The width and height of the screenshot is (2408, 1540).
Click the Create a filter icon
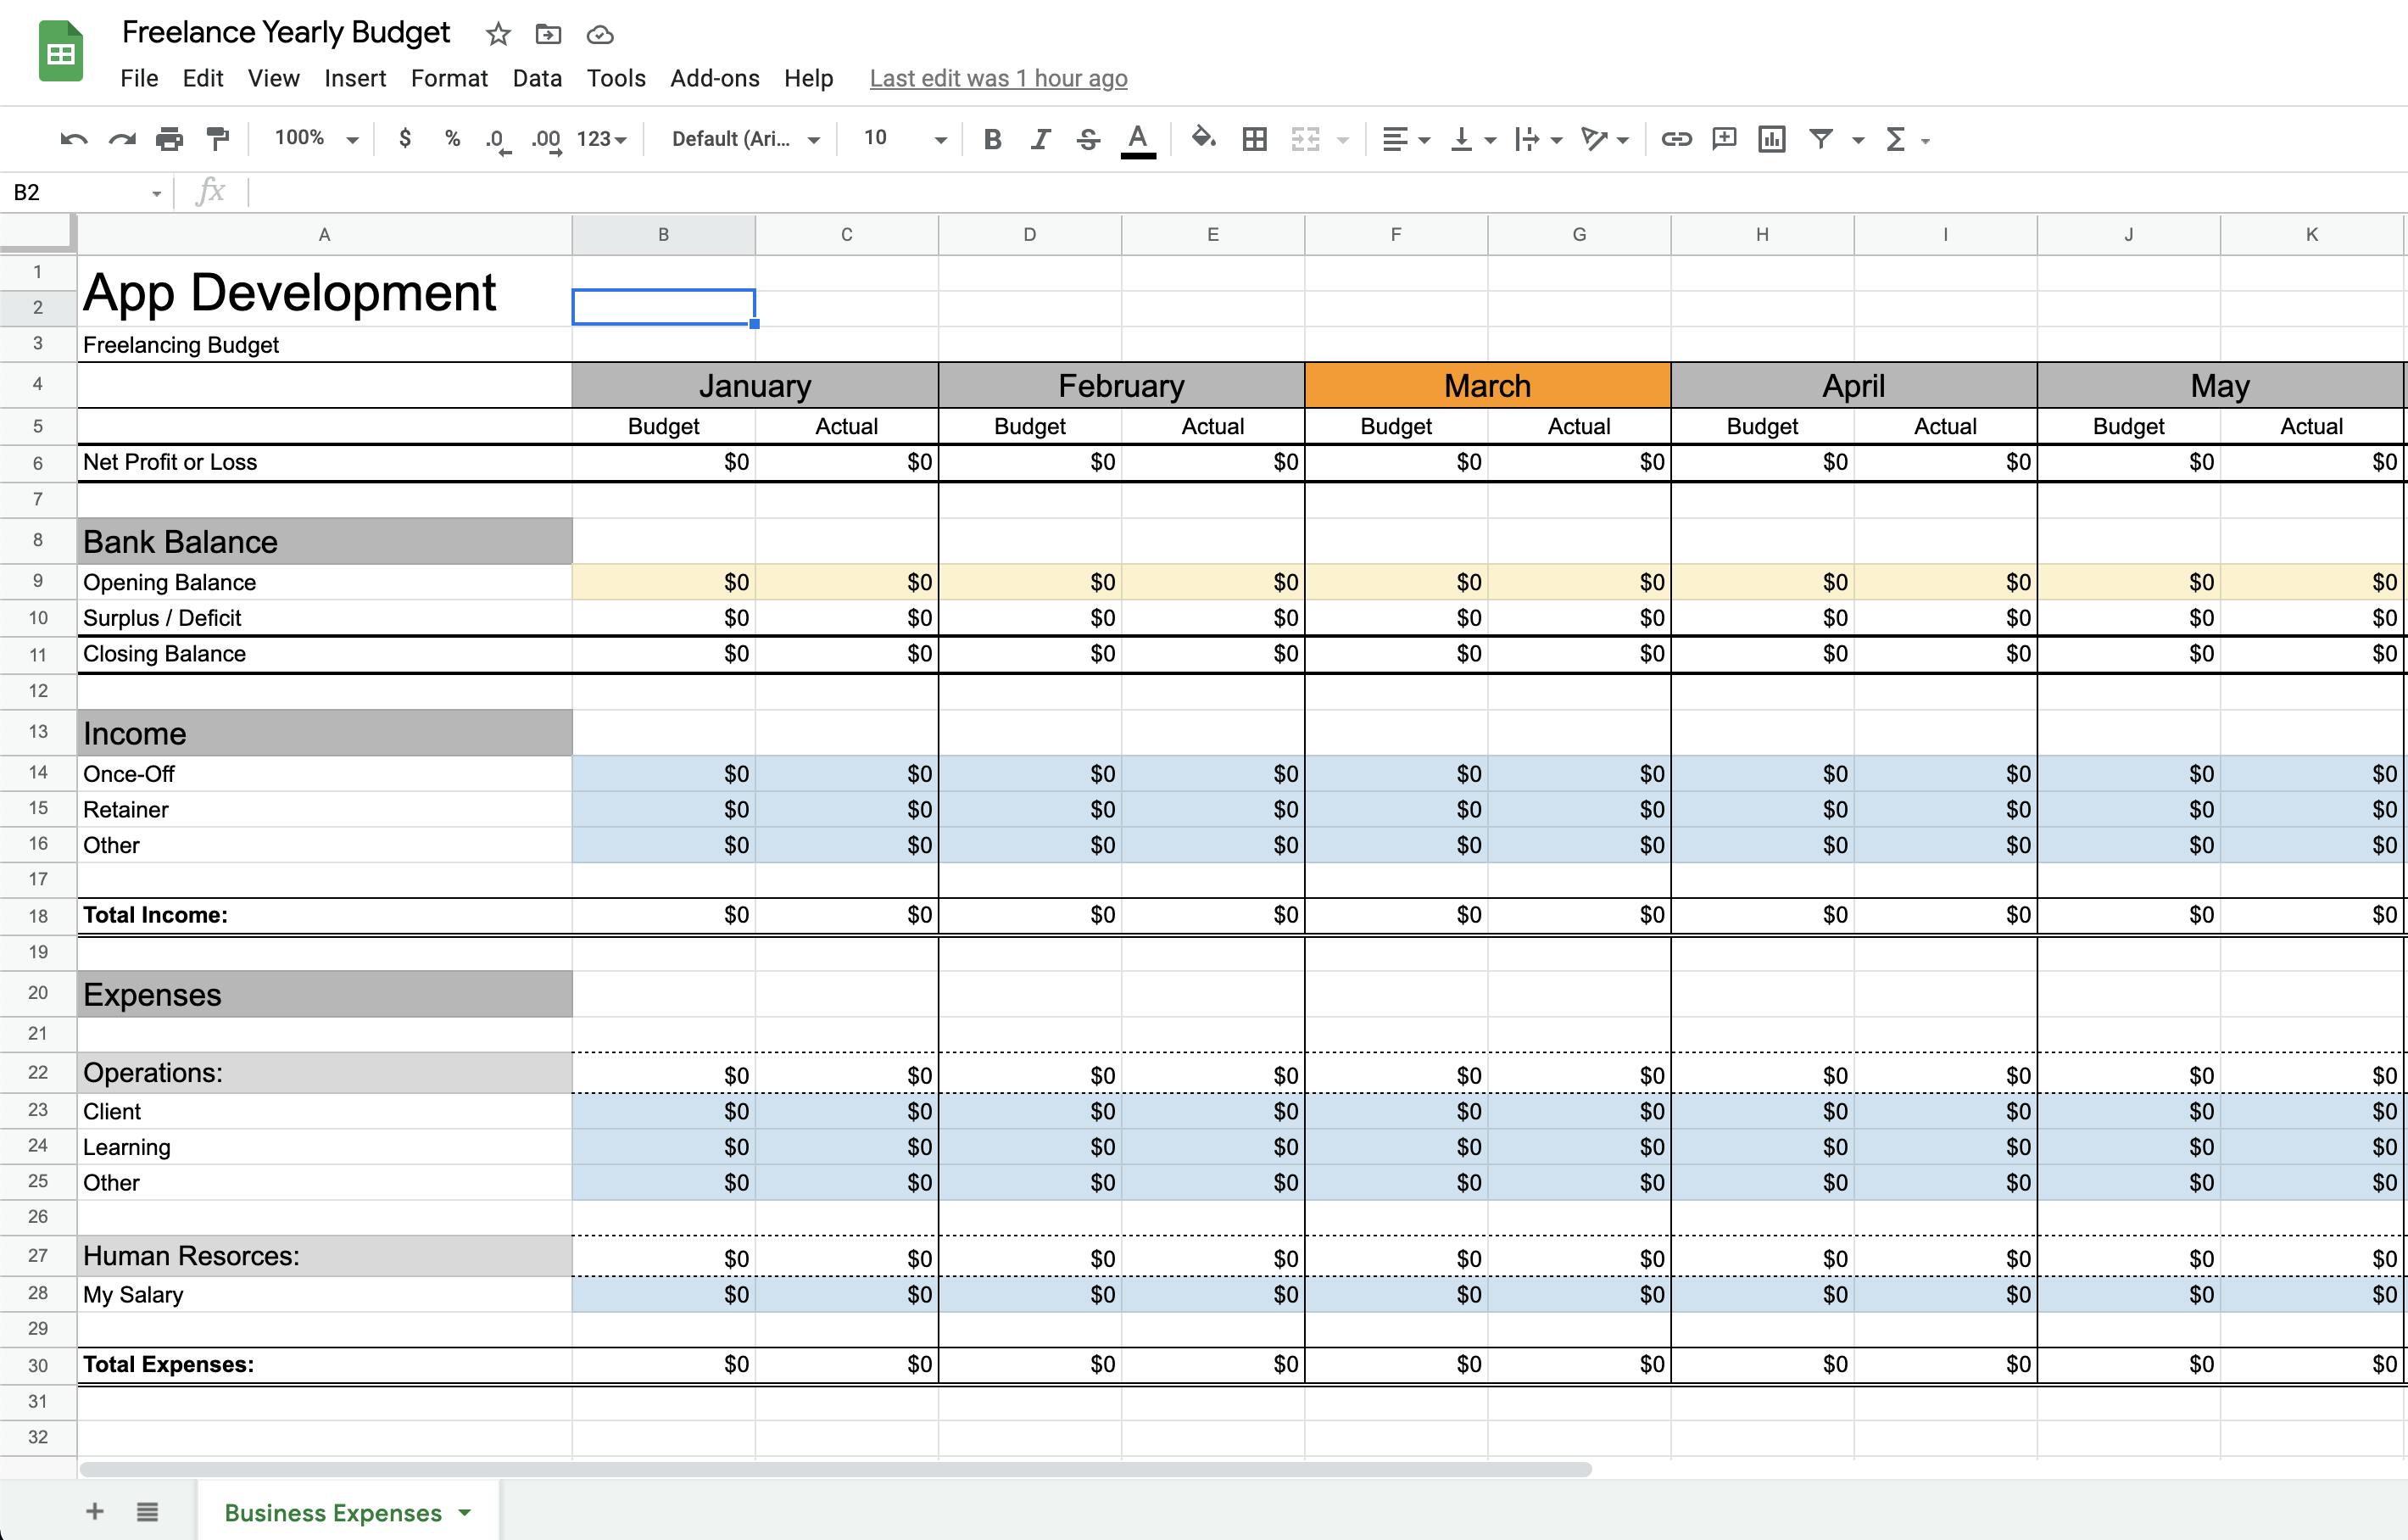(x=1821, y=139)
